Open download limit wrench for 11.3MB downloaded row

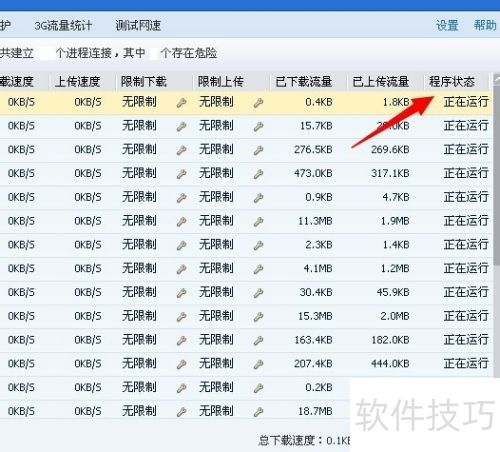coord(181,222)
